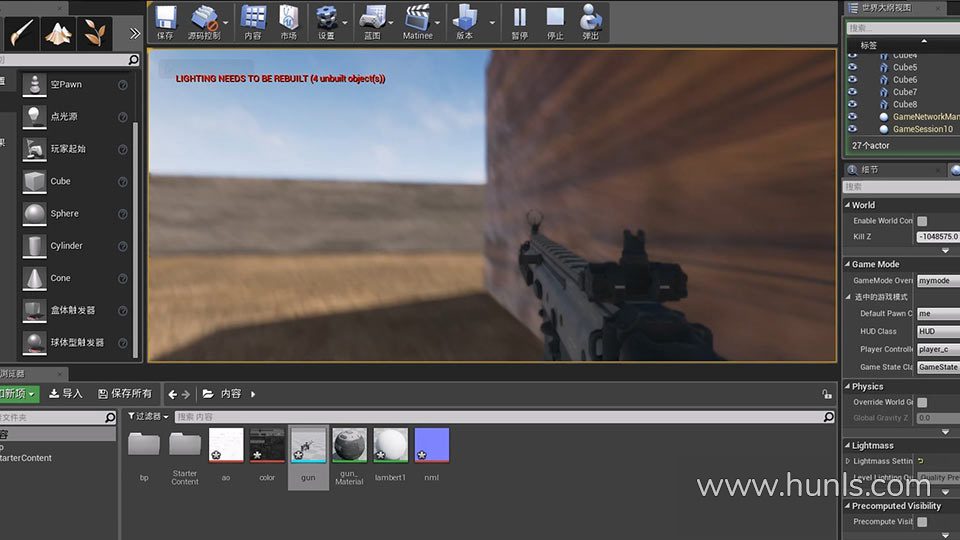
Task: Open Source Control (源码控制) toolbar icon
Action: click(204, 22)
